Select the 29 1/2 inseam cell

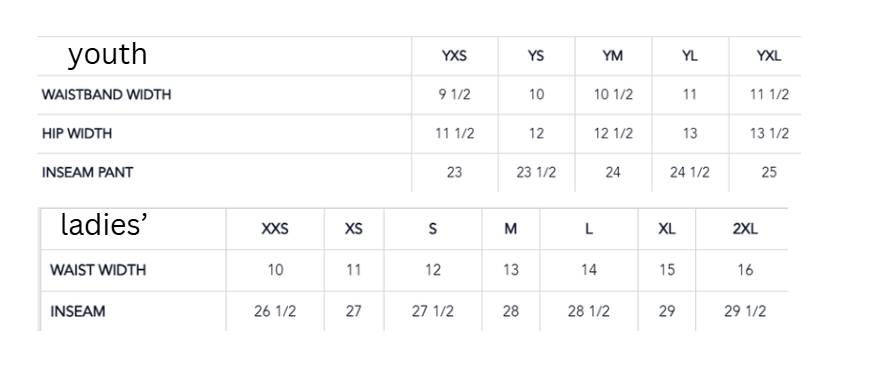point(745,311)
